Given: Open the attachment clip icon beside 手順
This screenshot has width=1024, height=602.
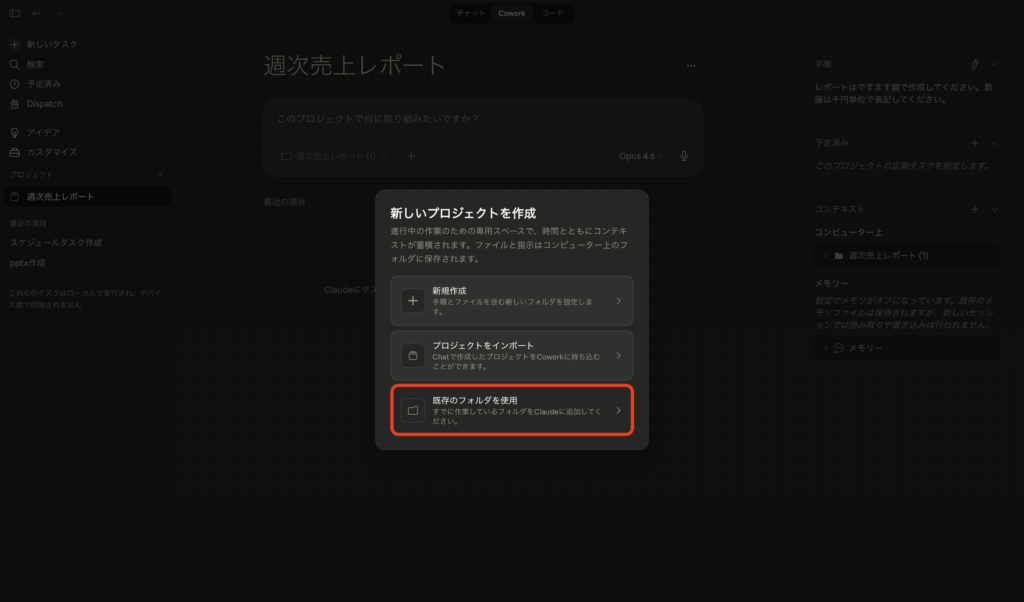Looking at the screenshot, I should click(975, 63).
